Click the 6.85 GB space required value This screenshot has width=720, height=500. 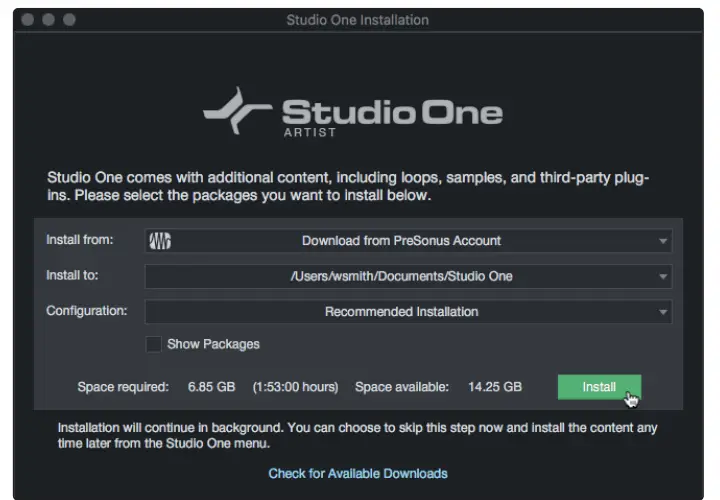[211, 387]
